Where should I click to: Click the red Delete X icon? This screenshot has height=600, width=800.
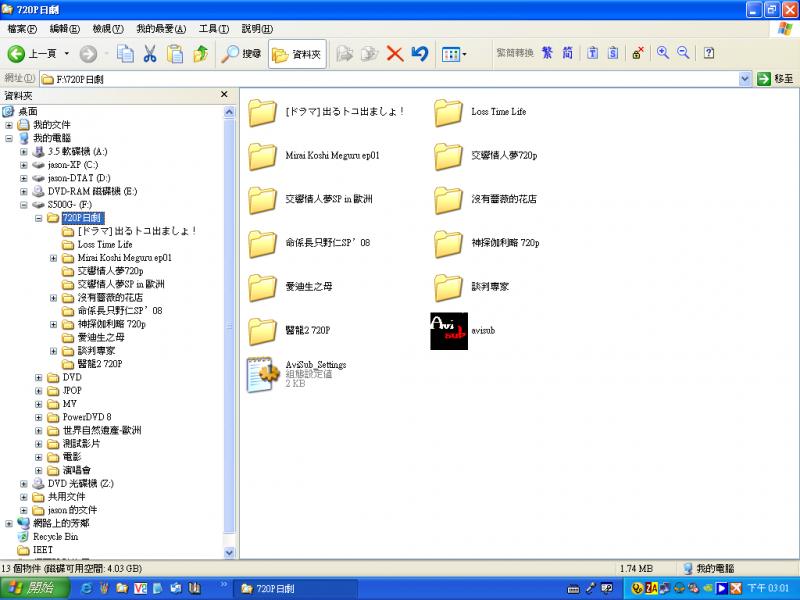(x=395, y=54)
